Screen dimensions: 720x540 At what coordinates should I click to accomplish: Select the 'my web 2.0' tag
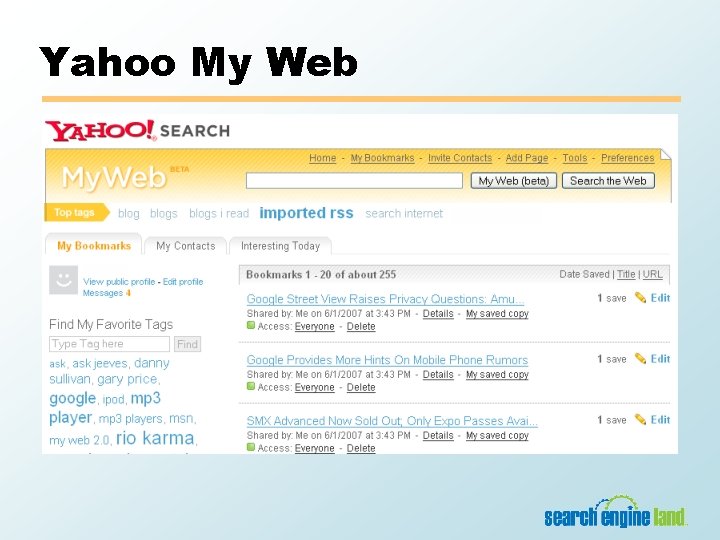(x=79, y=440)
